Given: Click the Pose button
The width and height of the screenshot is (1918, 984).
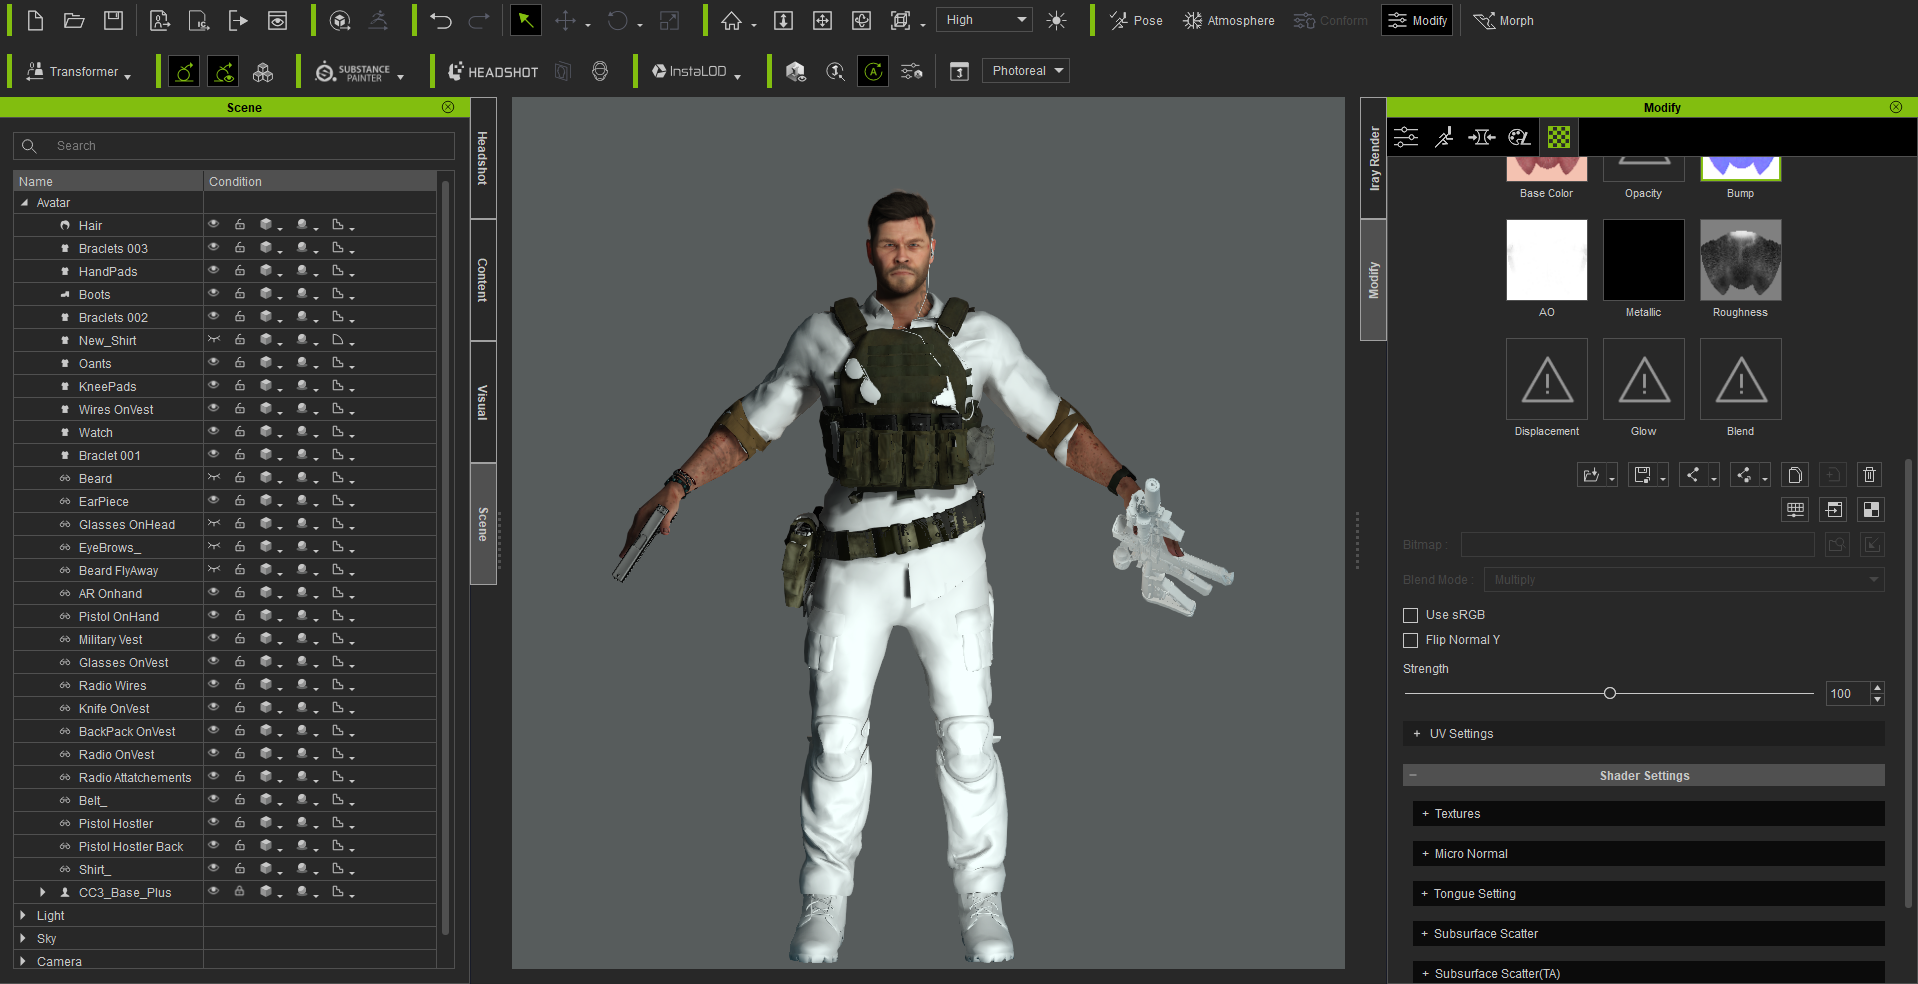Looking at the screenshot, I should pos(1136,20).
